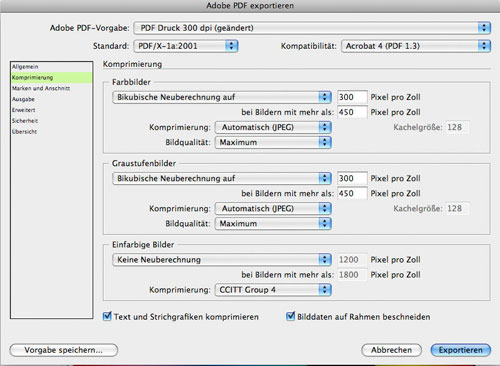Open Graustufenbilder Bikubische Neuberechnung dropdown
The image size is (500, 366).
(222, 179)
